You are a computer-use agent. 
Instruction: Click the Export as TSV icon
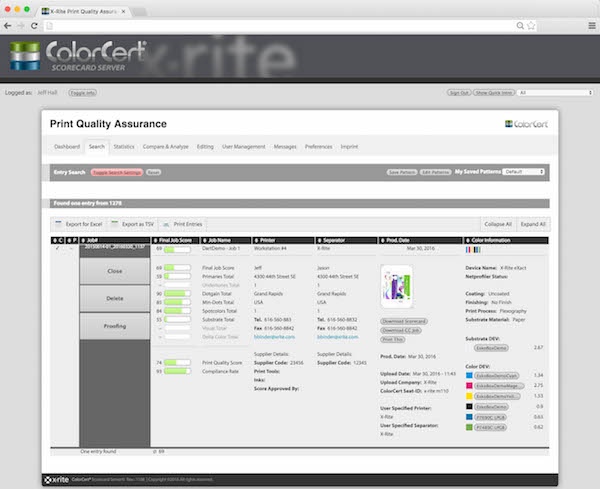tap(114, 224)
